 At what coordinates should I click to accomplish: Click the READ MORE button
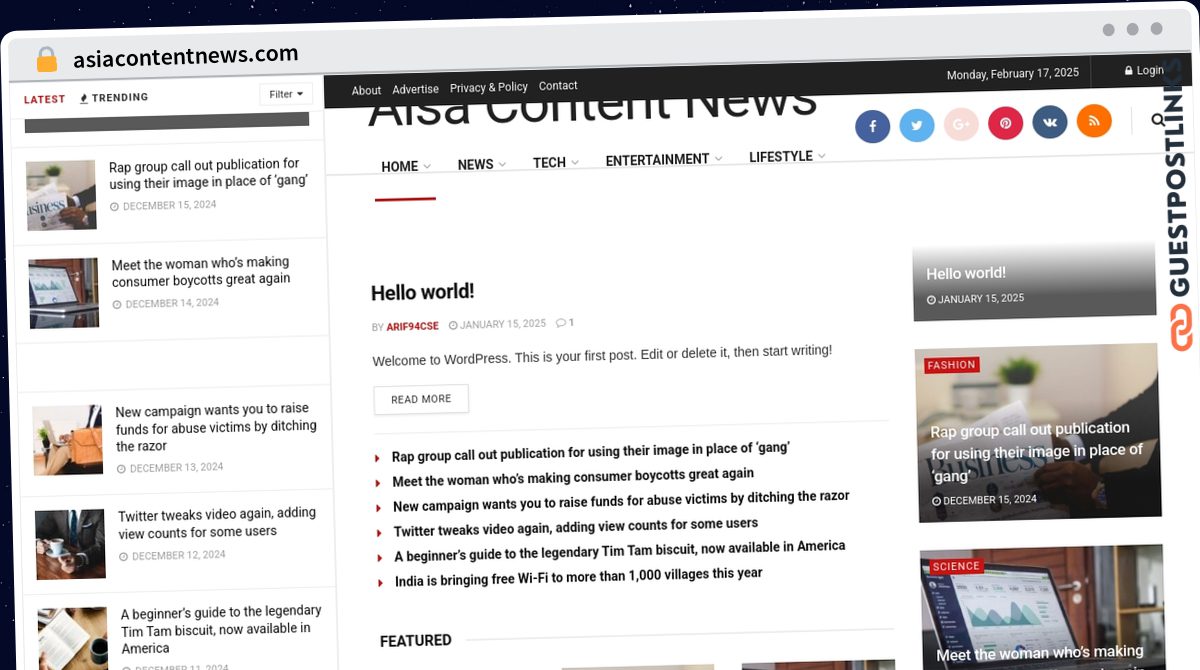pyautogui.click(x=421, y=399)
